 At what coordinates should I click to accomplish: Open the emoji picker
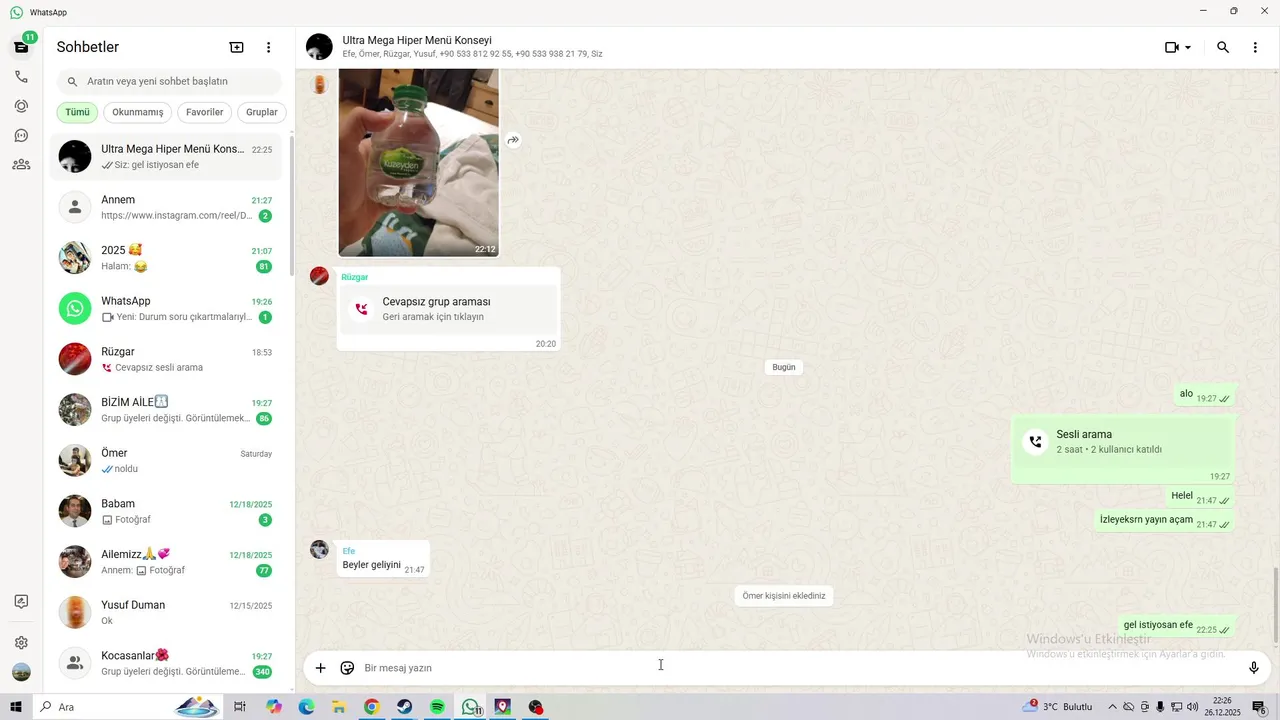tap(347, 668)
